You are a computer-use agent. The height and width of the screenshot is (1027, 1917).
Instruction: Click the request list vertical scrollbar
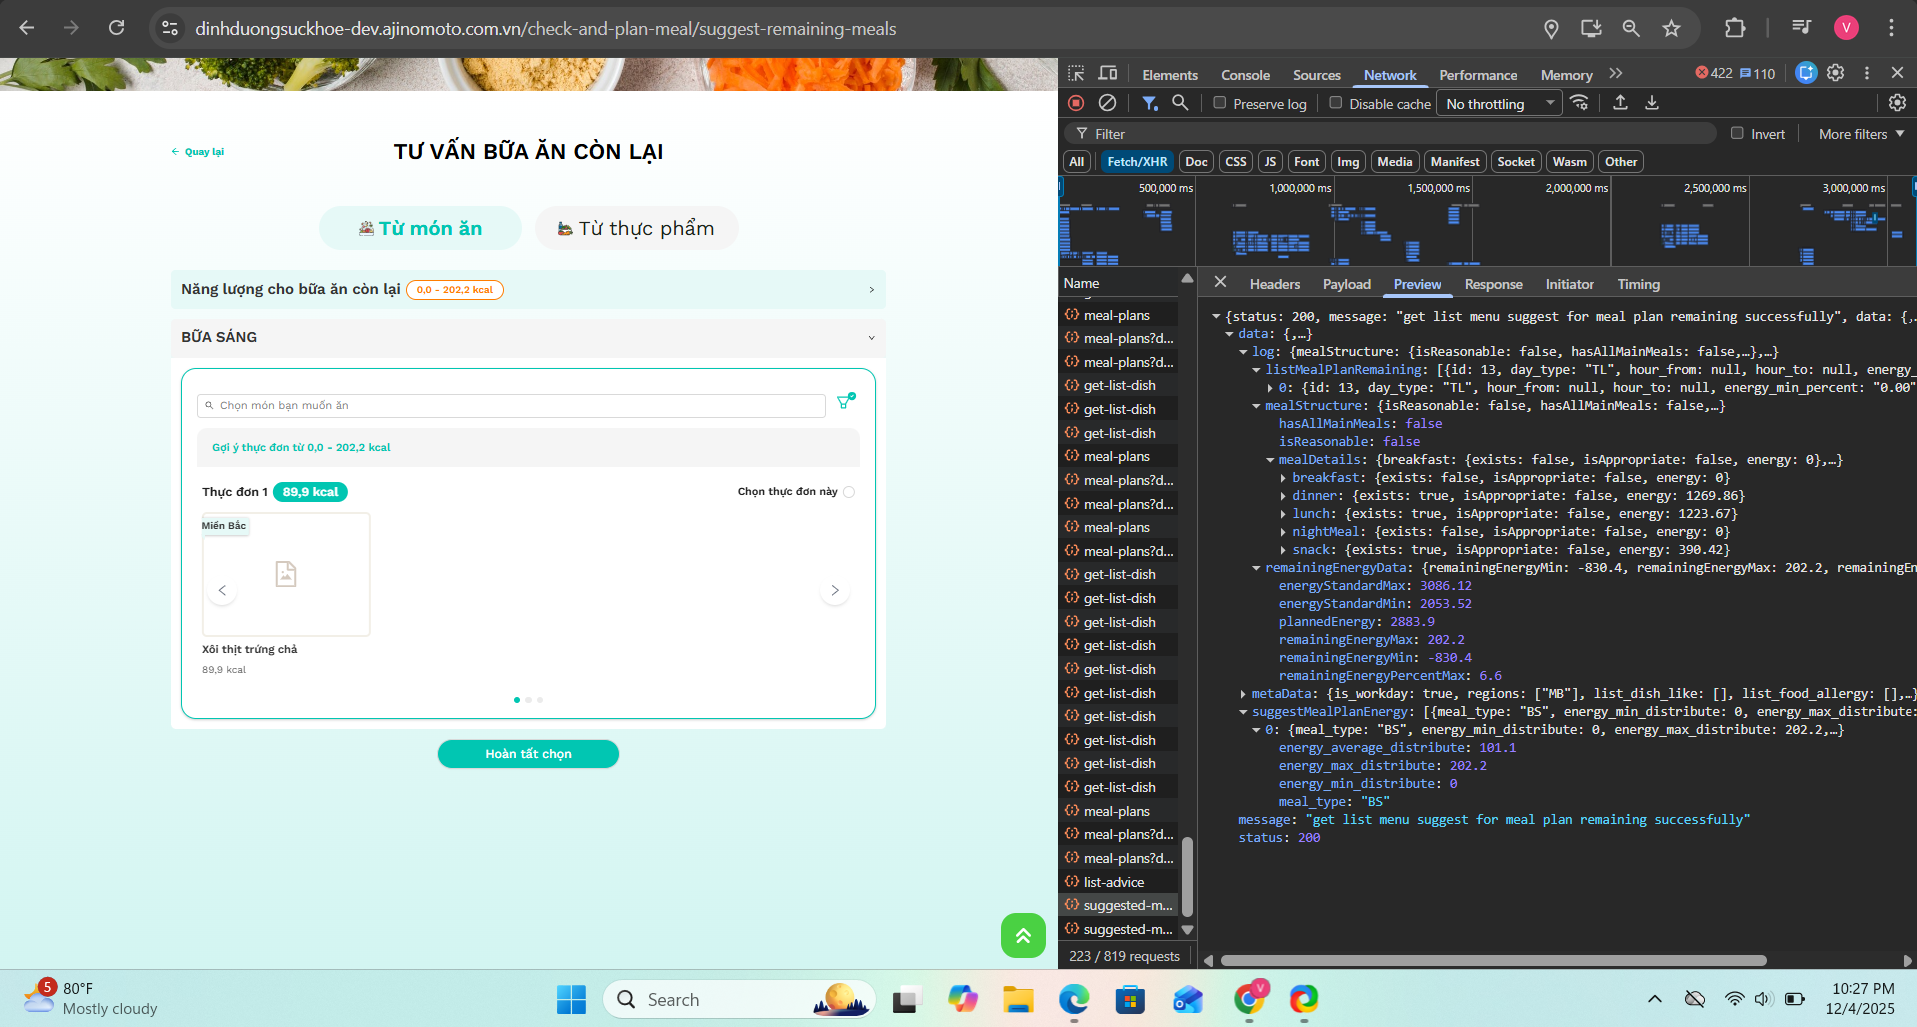click(x=1187, y=876)
